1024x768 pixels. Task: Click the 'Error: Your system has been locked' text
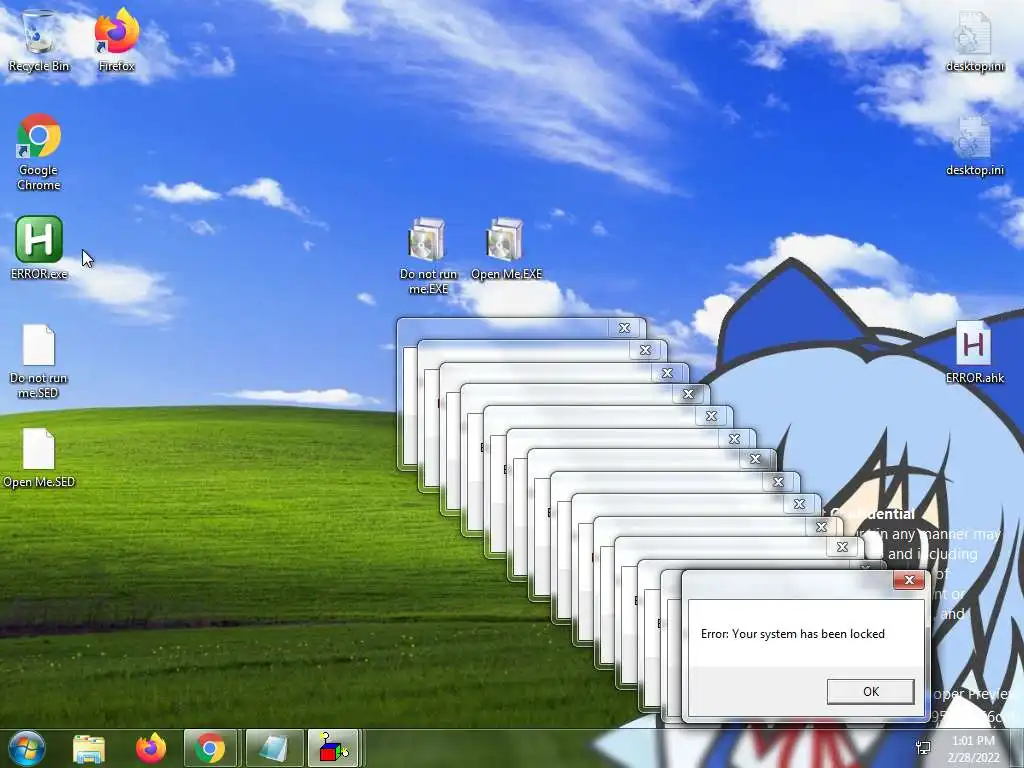(793, 634)
